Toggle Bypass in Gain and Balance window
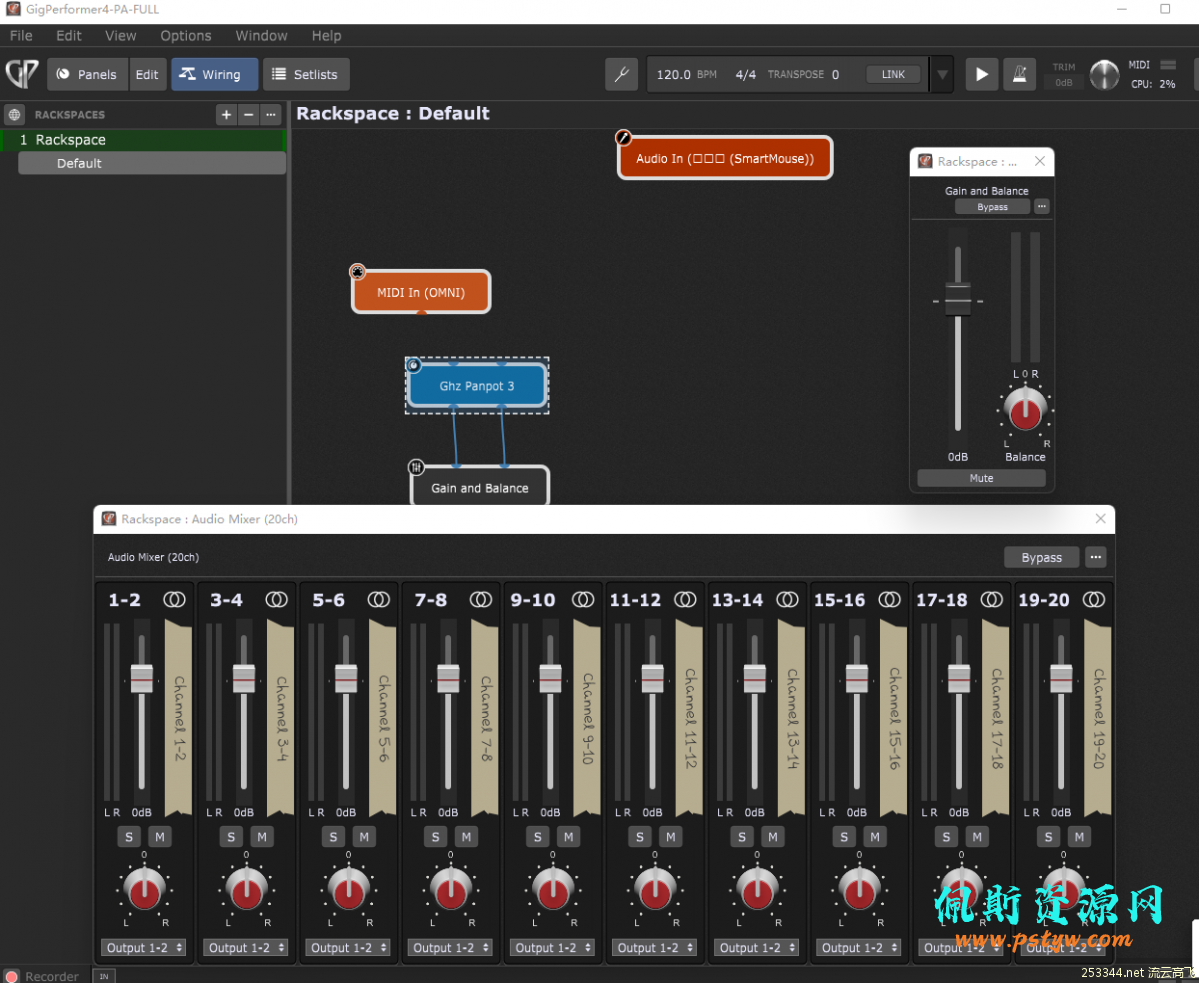 (993, 207)
